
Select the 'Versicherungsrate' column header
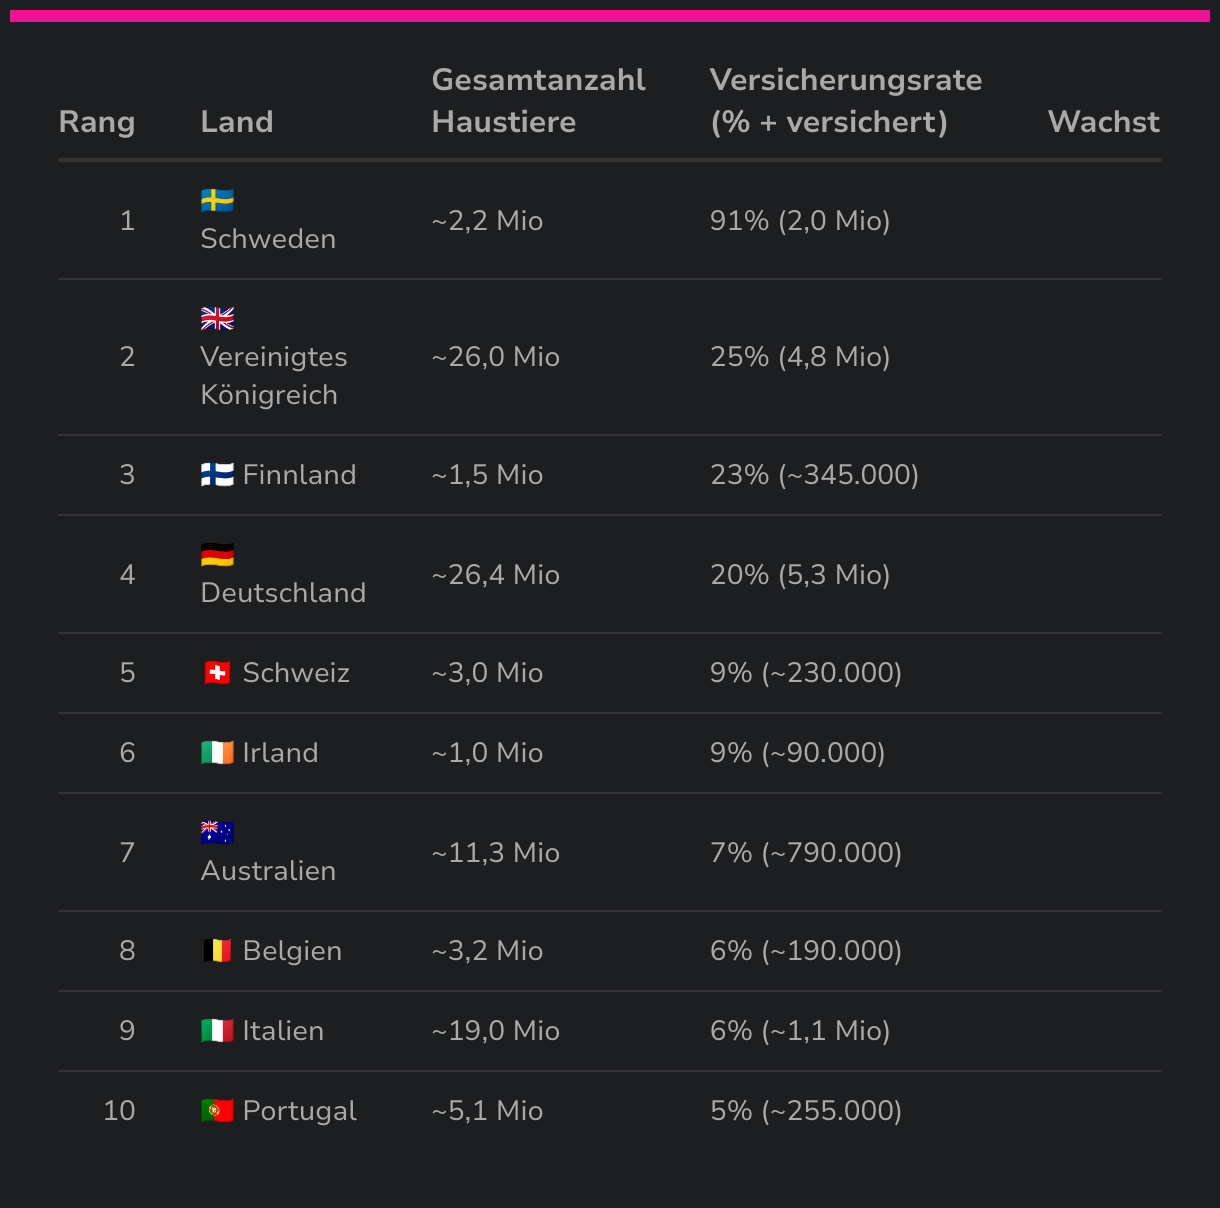[845, 101]
